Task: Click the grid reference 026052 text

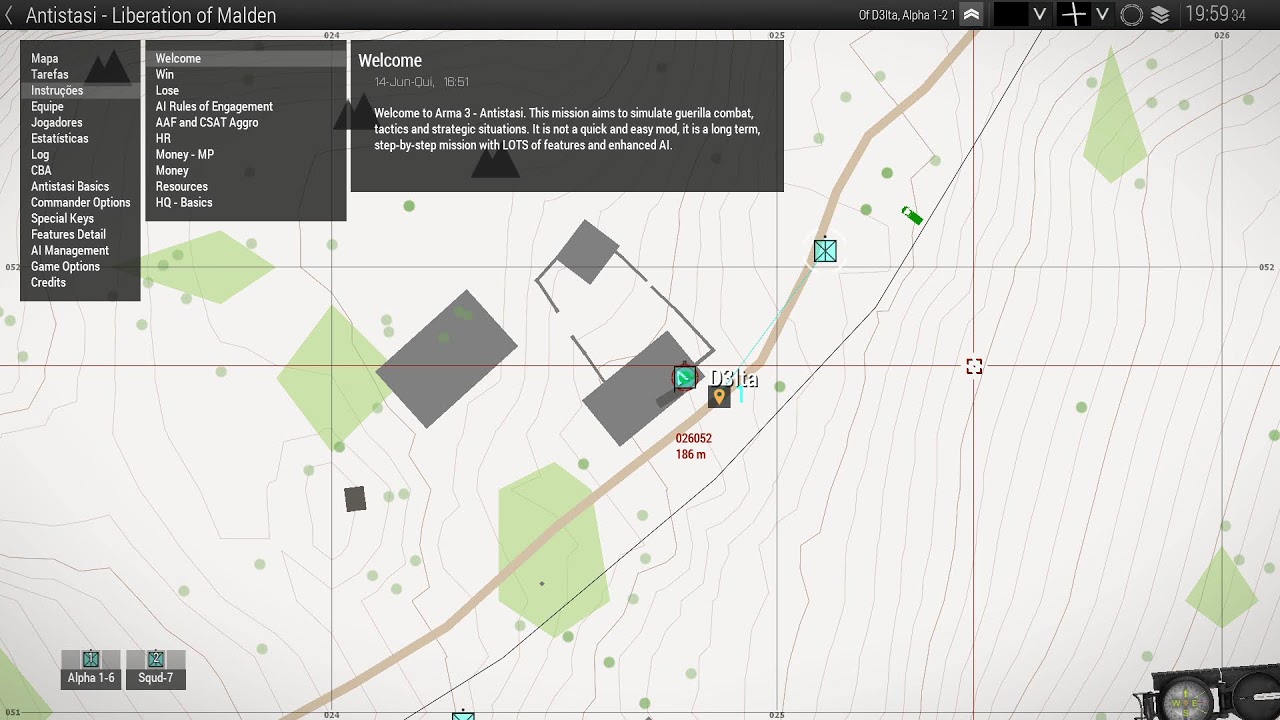Action: pyautogui.click(x=694, y=439)
